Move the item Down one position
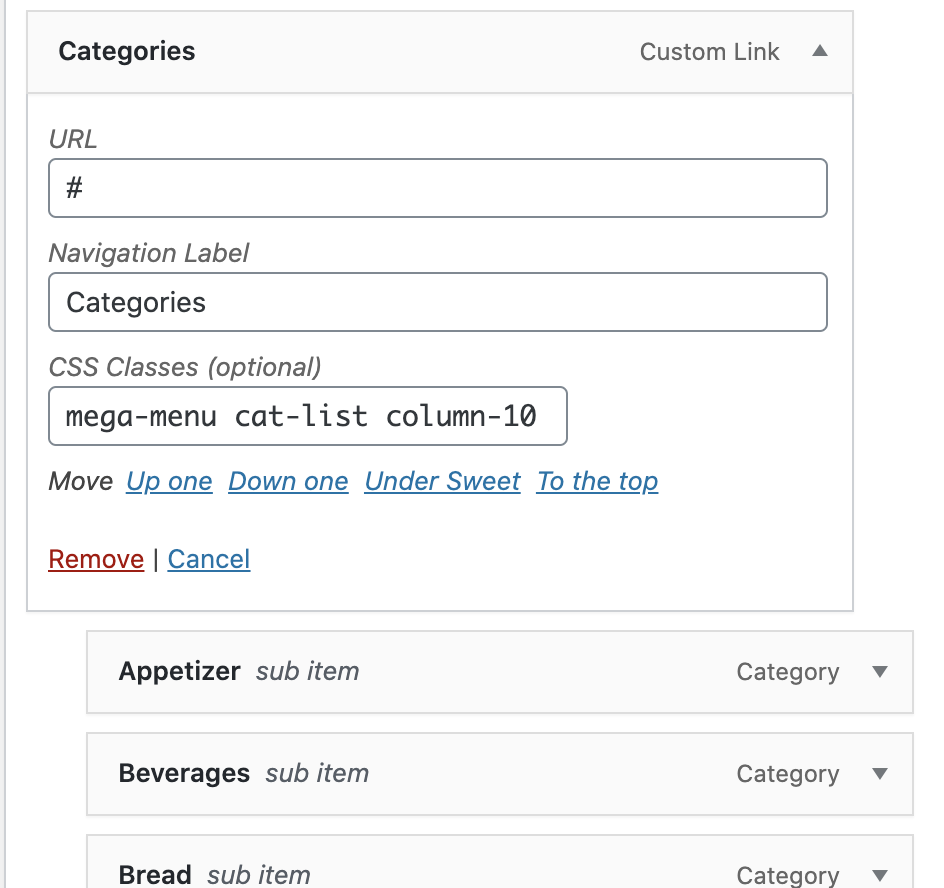The width and height of the screenshot is (944, 888). tap(288, 481)
